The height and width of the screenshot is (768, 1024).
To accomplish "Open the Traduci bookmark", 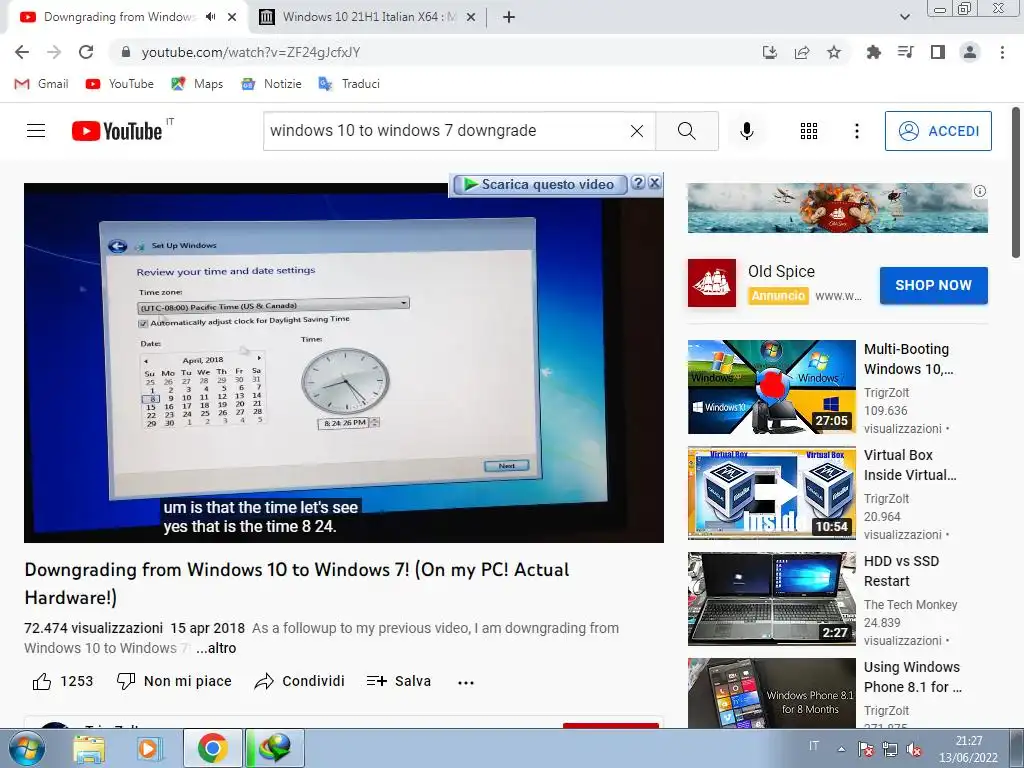I will [349, 84].
